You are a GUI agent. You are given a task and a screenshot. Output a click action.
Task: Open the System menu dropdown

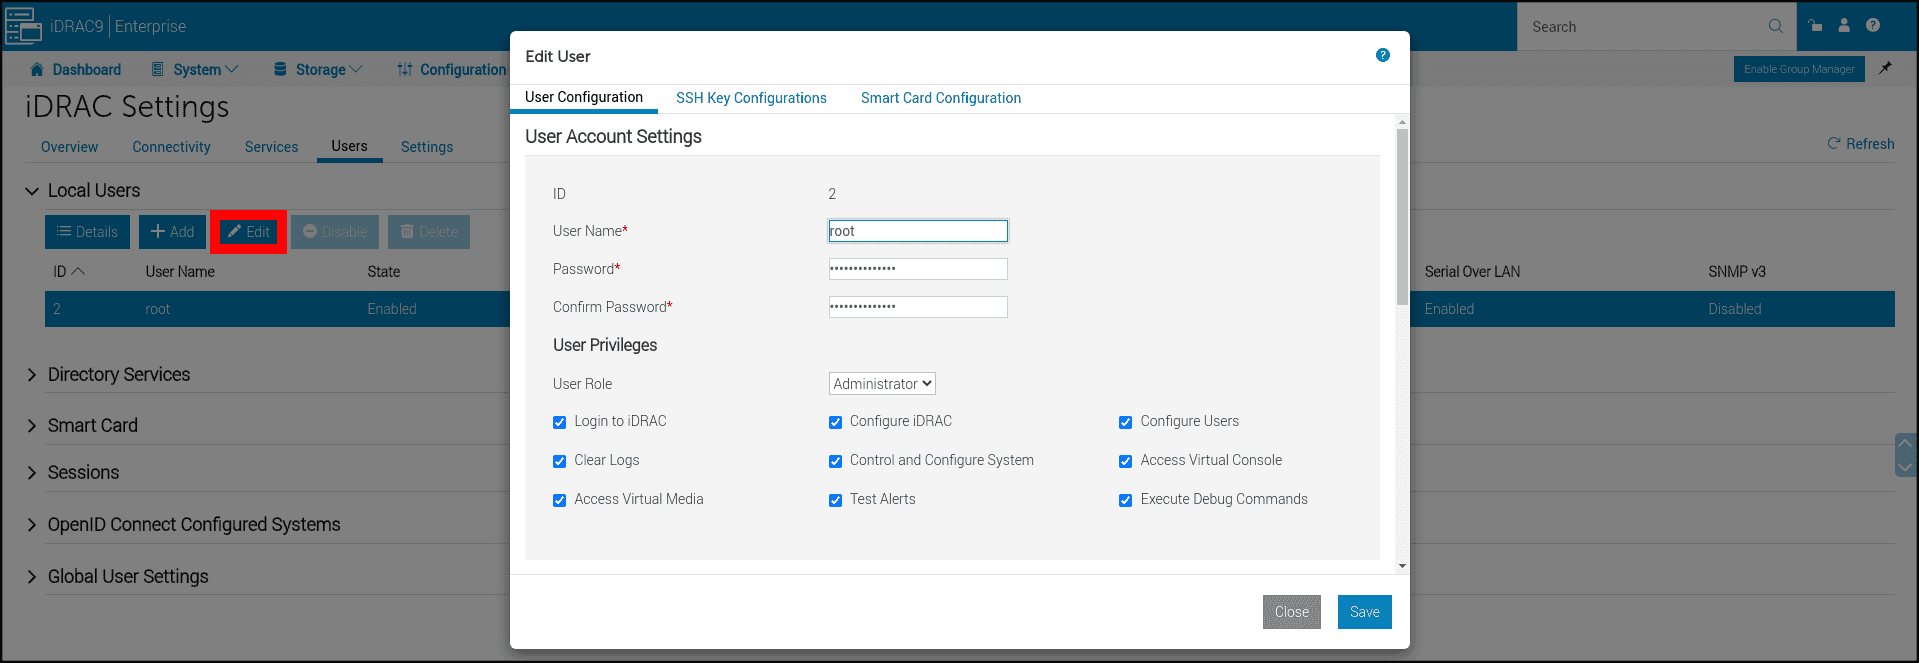(x=195, y=69)
